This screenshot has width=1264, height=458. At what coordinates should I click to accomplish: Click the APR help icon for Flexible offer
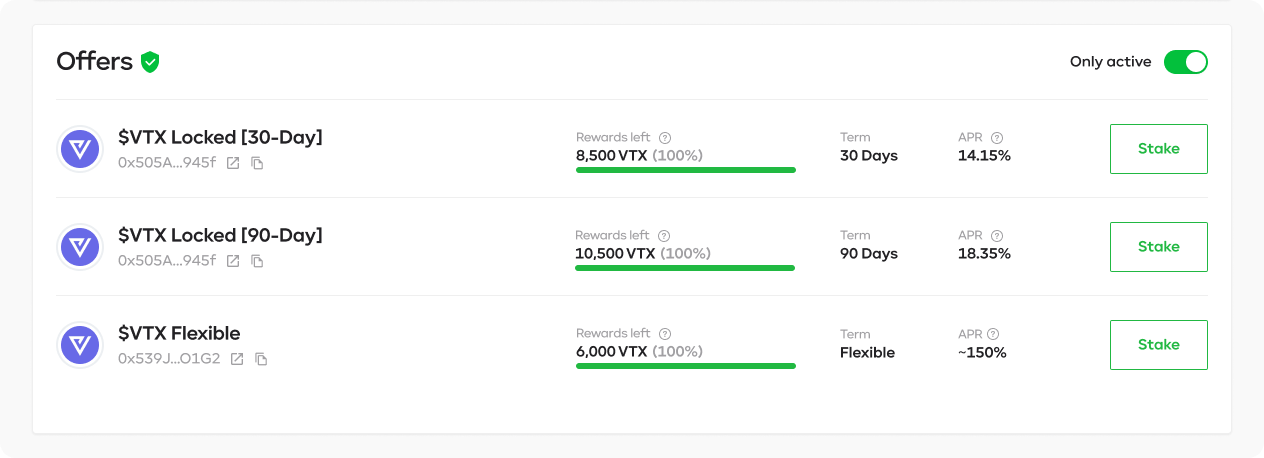tap(993, 334)
